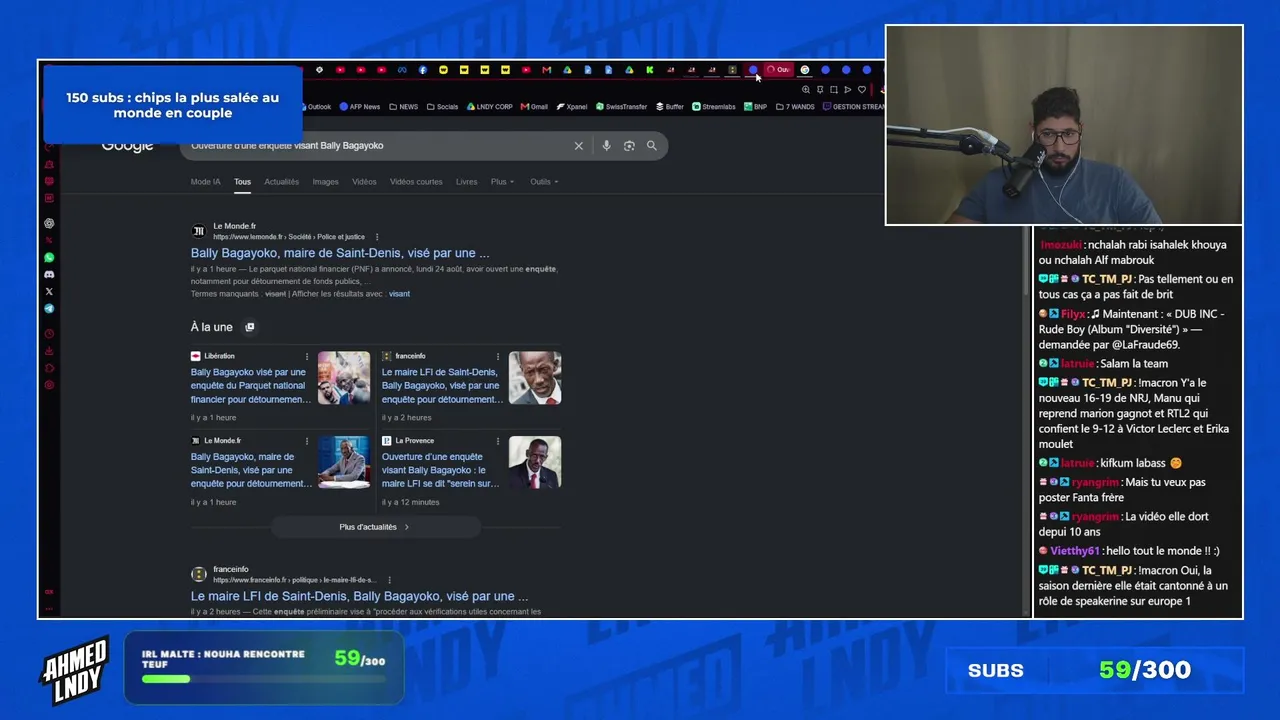Viewport: 1280px width, 720px height.
Task: Open 'Le maire LFI de Saint-Denis' franceinfo result
Action: [x=359, y=597]
